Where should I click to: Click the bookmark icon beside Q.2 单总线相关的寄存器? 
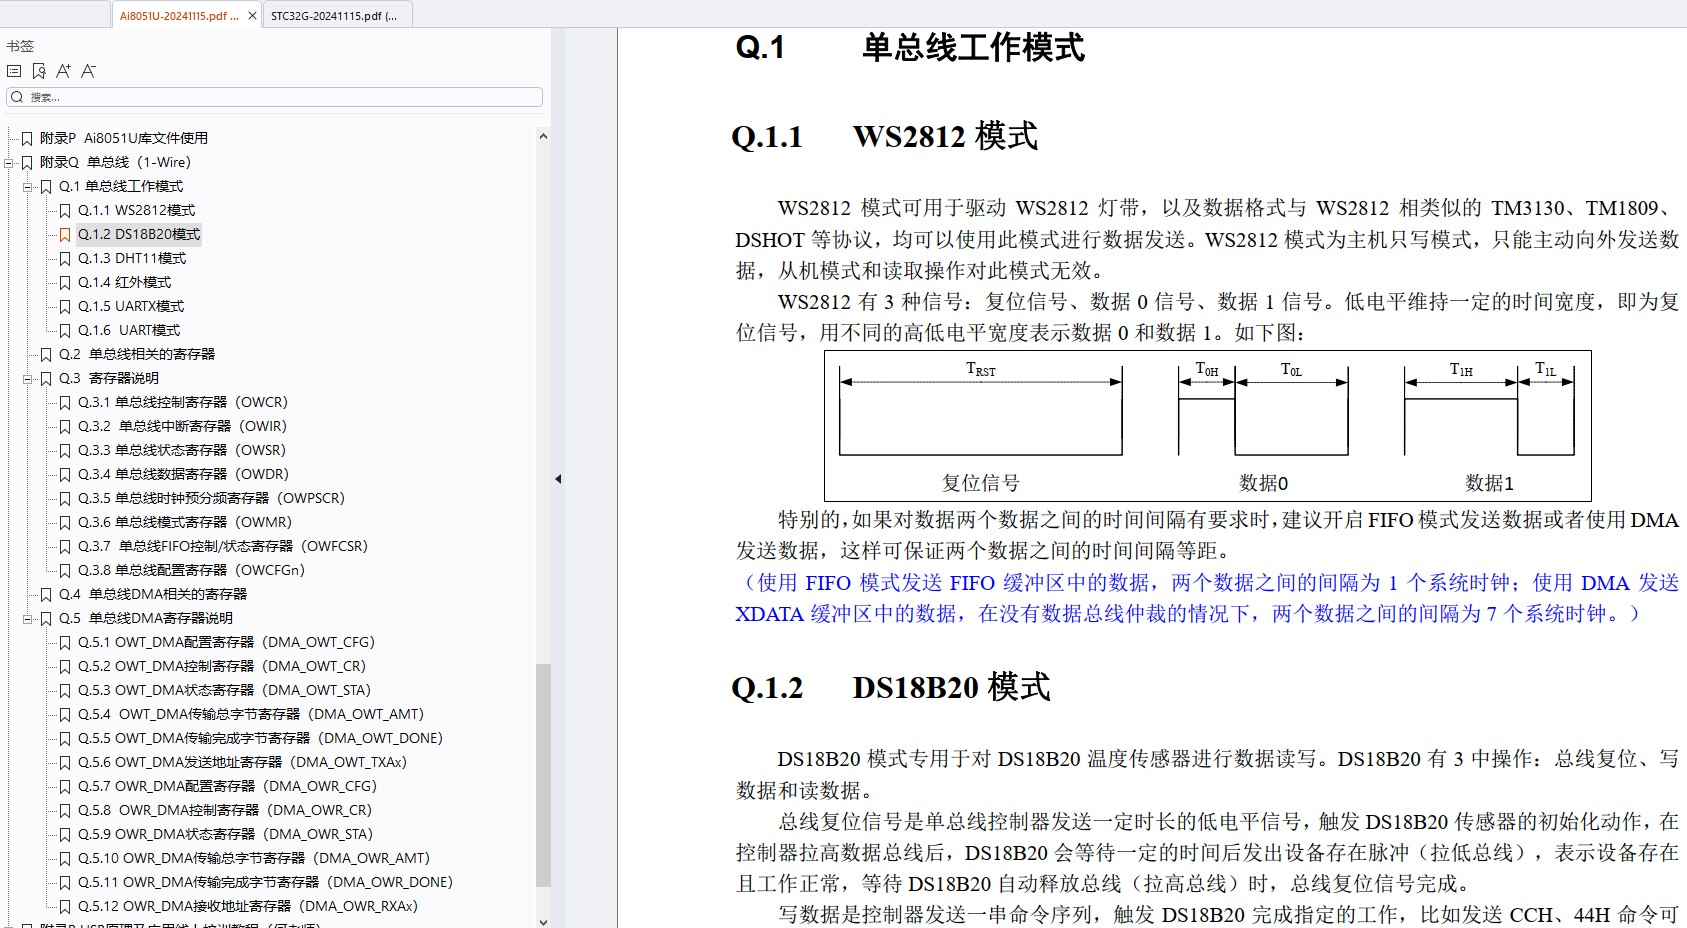pyautogui.click(x=46, y=354)
